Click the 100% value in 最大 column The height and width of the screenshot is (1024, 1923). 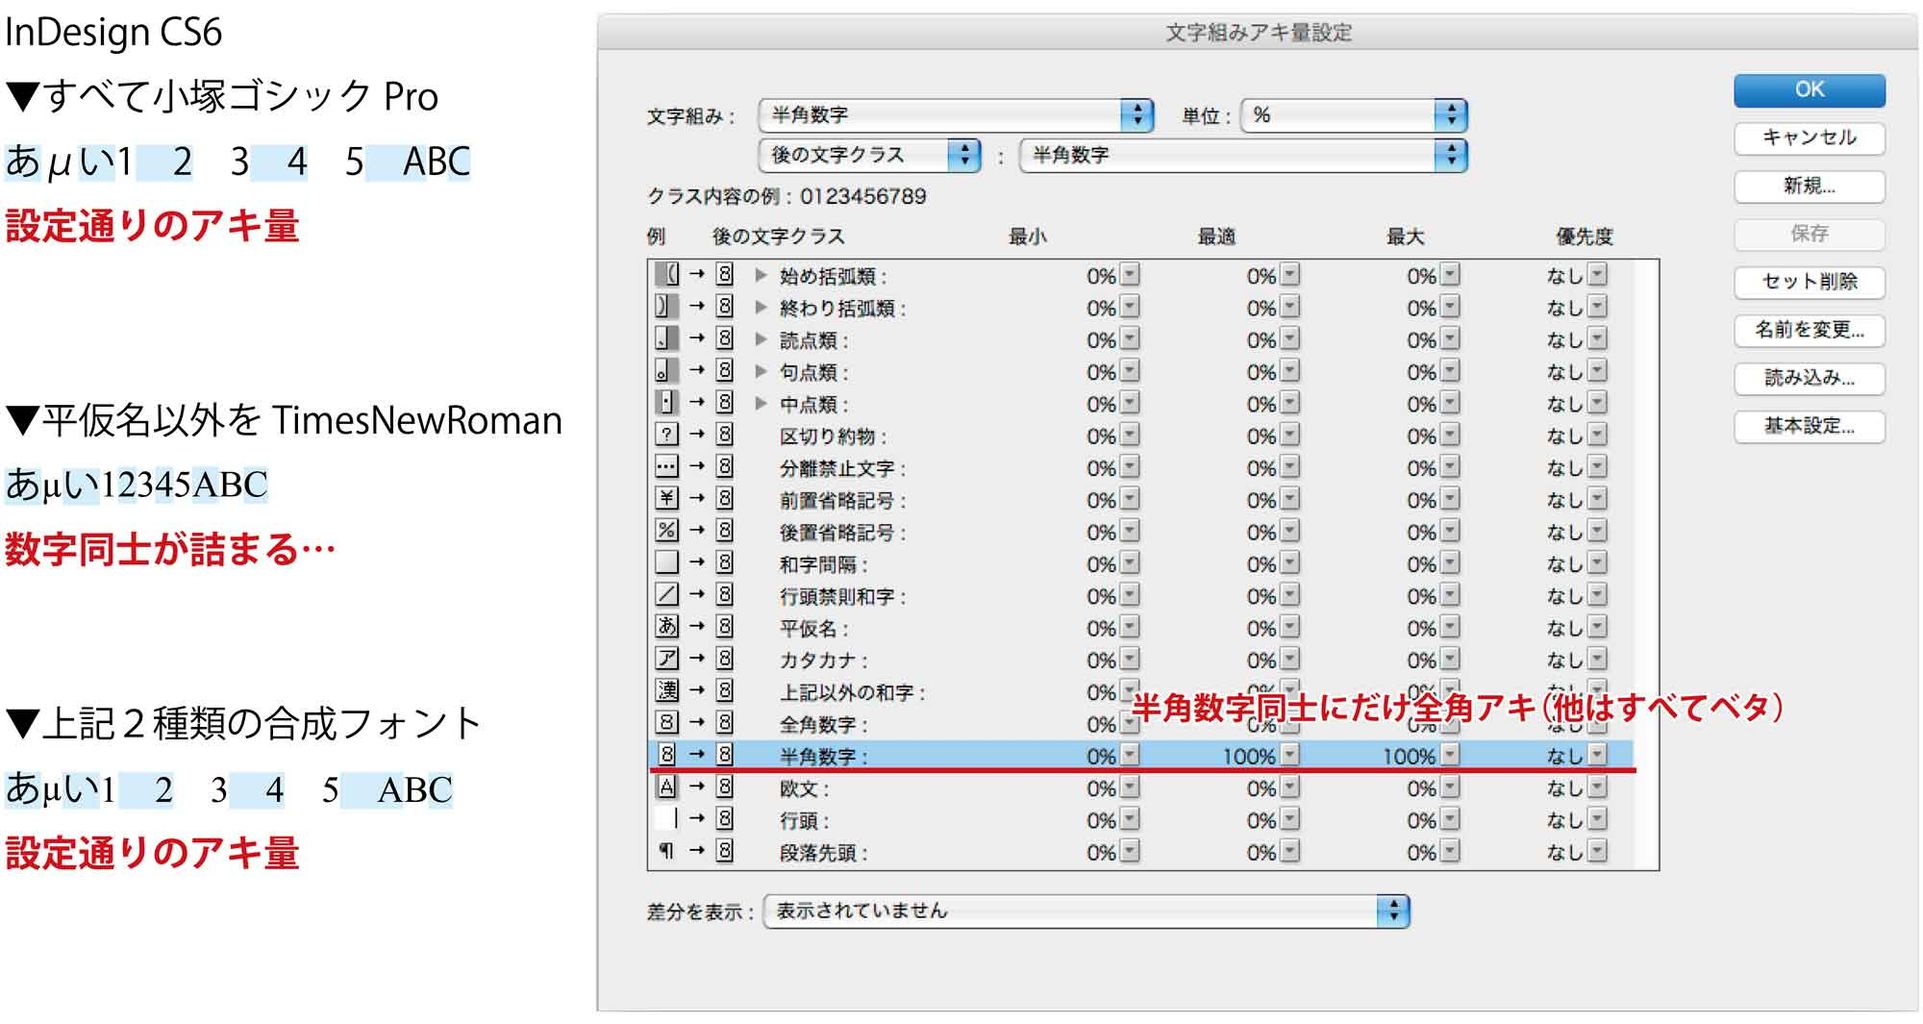click(x=1409, y=756)
